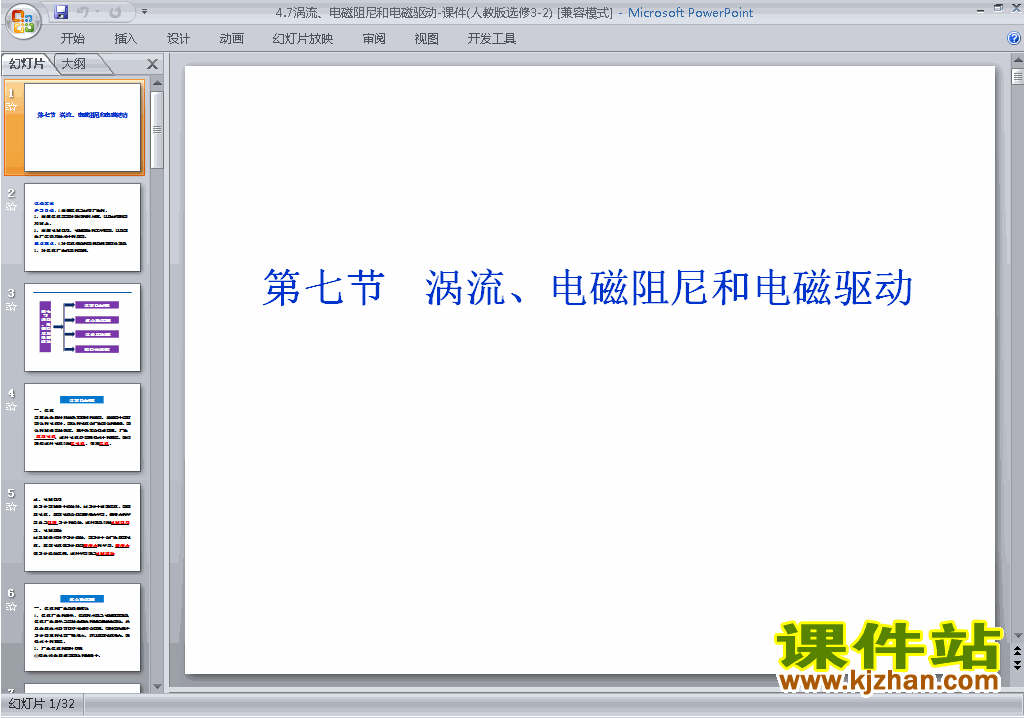The width and height of the screenshot is (1024, 718).
Task: Switch to the 幻灯片 pane tab
Action: click(x=27, y=63)
